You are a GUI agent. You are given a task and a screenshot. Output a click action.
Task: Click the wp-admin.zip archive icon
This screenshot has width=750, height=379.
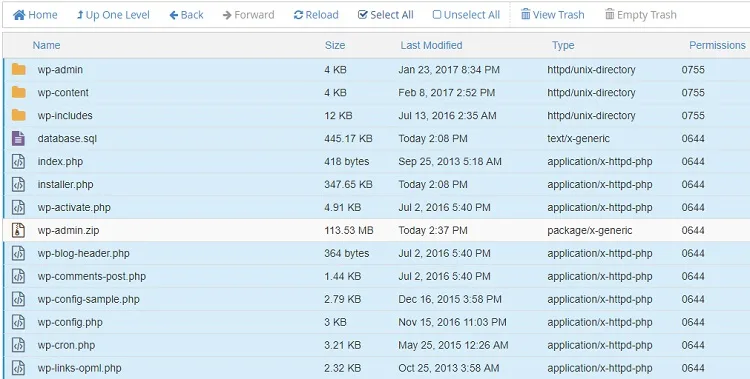18,230
